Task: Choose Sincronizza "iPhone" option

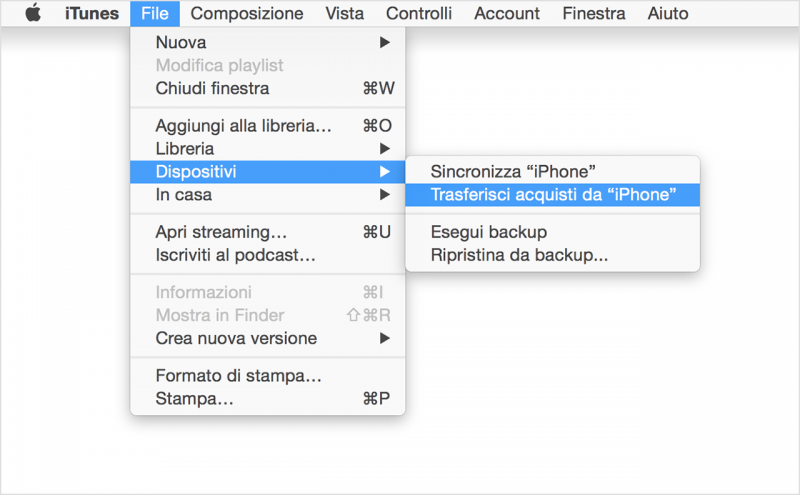Action: point(553,171)
